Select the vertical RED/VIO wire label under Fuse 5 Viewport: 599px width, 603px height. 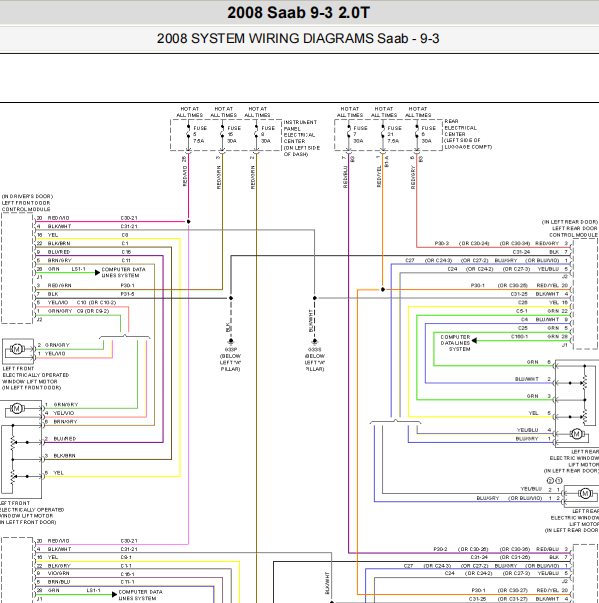pos(185,176)
